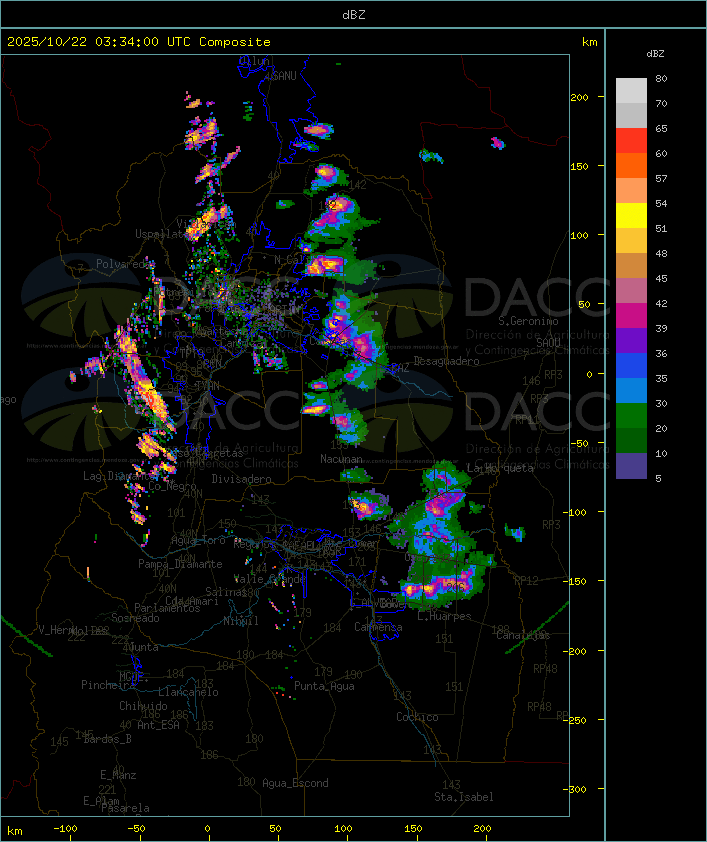Click the '5' value label in legend
Image resolution: width=707 pixels, height=842 pixels.
(x=658, y=478)
